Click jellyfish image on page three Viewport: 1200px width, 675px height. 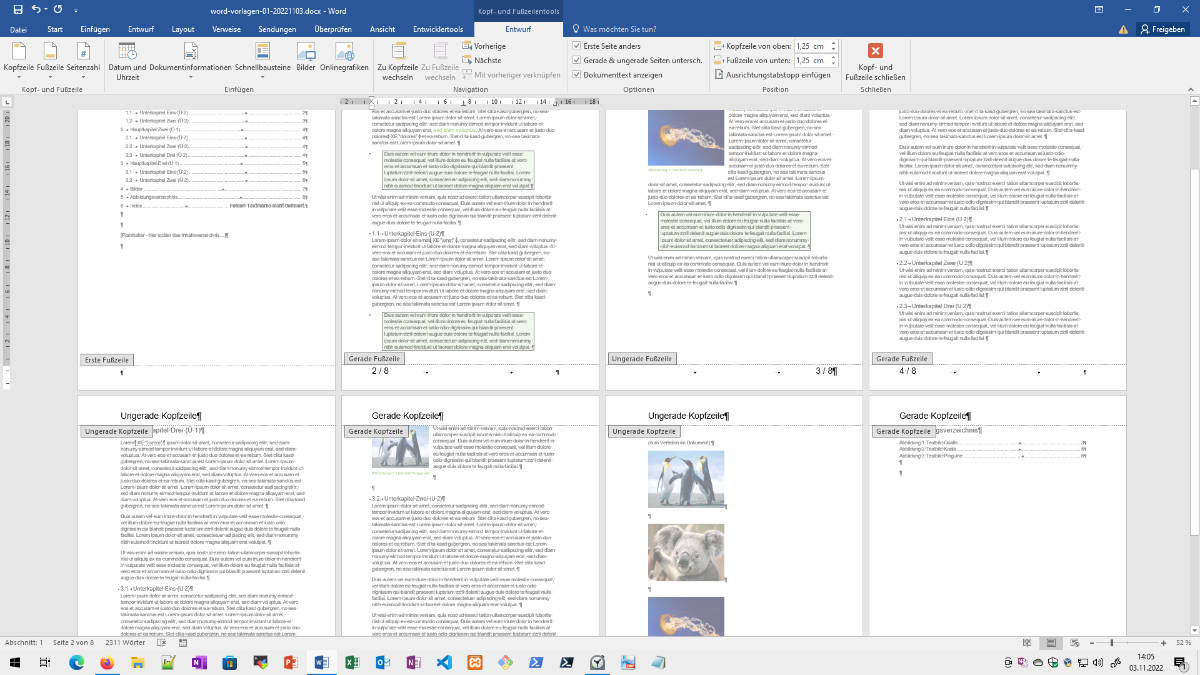685,136
